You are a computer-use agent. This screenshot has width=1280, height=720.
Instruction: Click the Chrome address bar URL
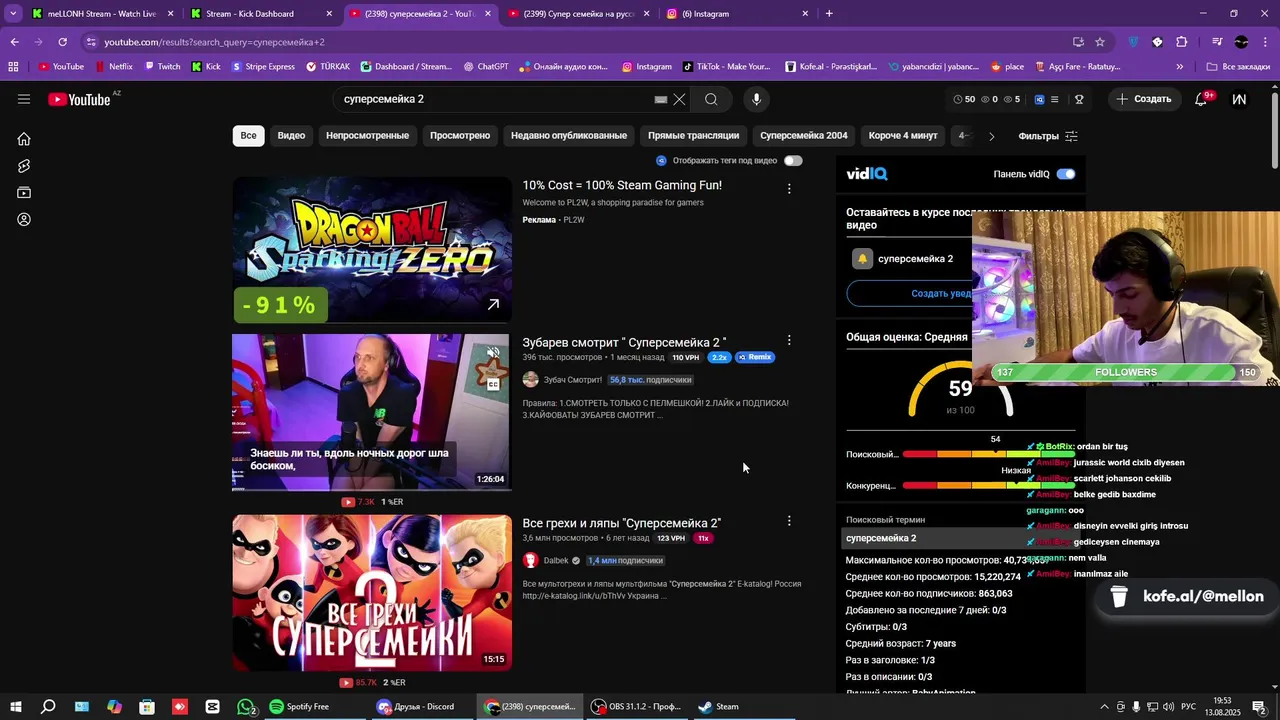[x=214, y=42]
